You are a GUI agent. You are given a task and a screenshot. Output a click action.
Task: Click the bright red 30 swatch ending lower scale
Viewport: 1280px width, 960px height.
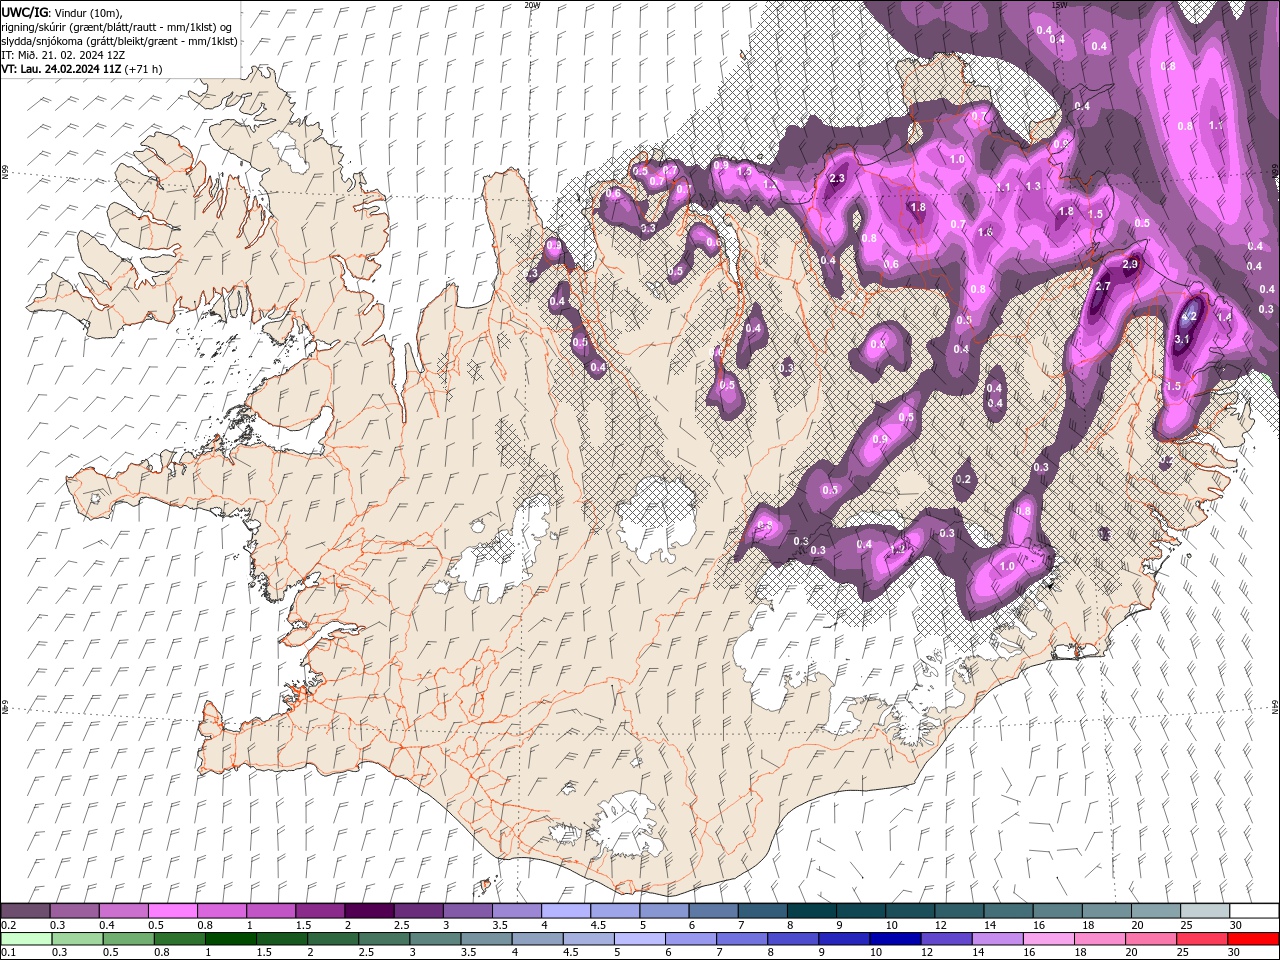(x=1253, y=939)
